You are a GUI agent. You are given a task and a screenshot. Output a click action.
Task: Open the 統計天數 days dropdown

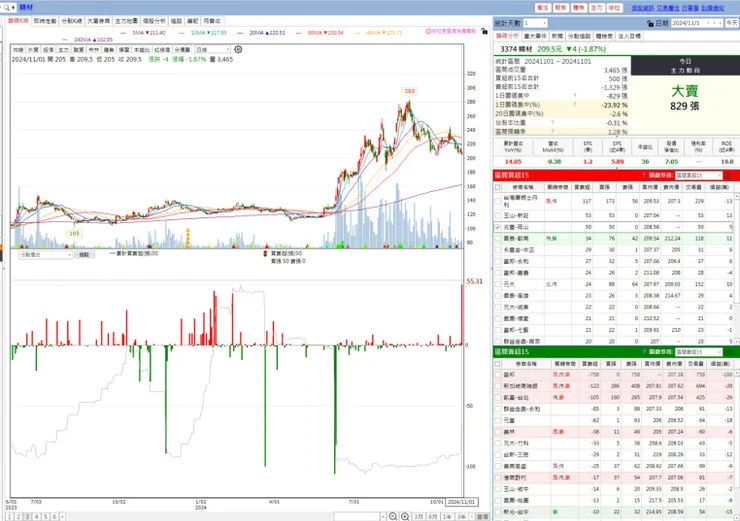point(535,23)
